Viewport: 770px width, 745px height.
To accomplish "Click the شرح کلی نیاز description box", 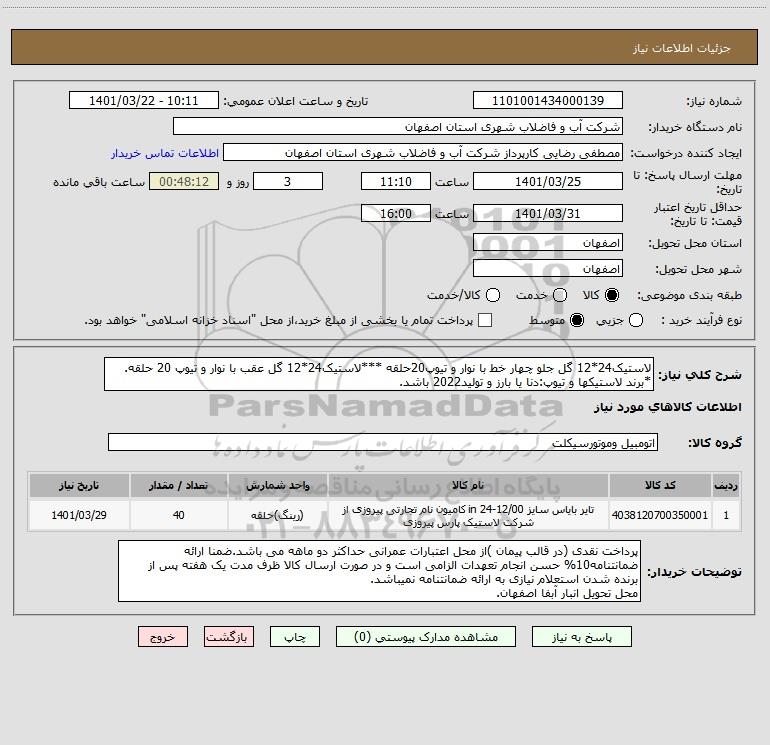I will click(379, 374).
